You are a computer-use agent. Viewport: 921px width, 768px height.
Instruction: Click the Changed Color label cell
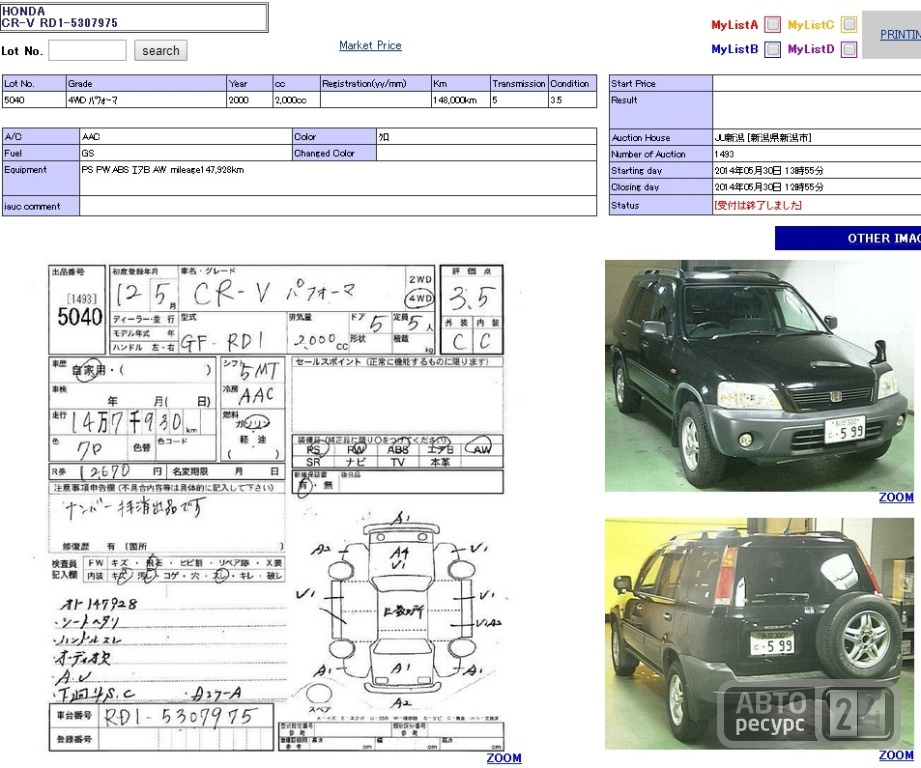(x=334, y=153)
